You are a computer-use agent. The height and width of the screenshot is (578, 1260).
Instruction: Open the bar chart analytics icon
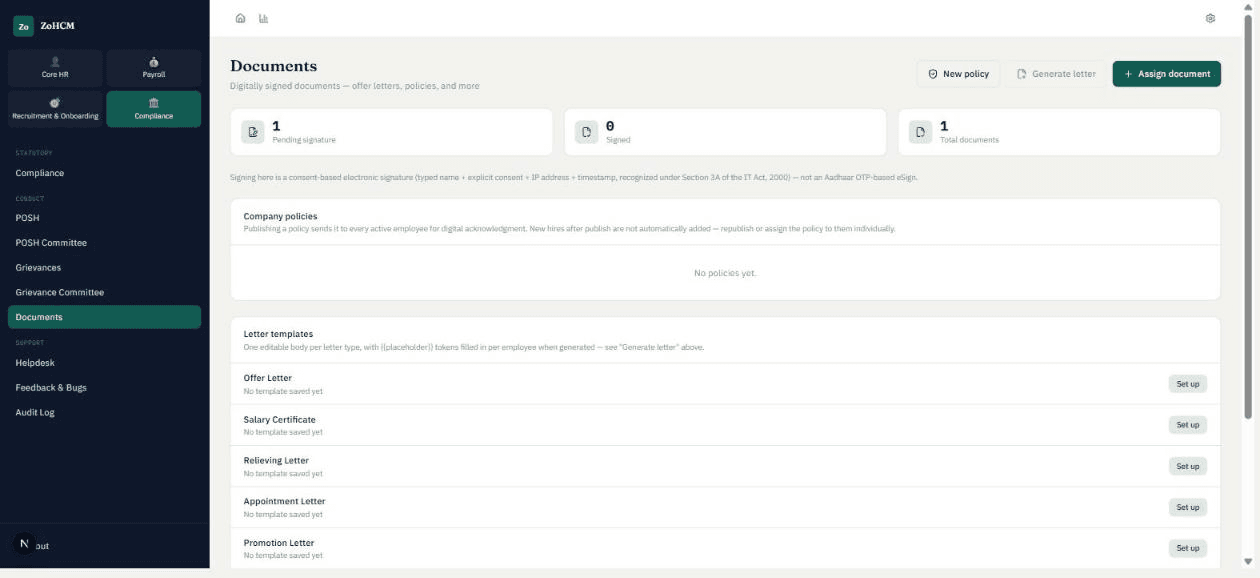click(263, 18)
